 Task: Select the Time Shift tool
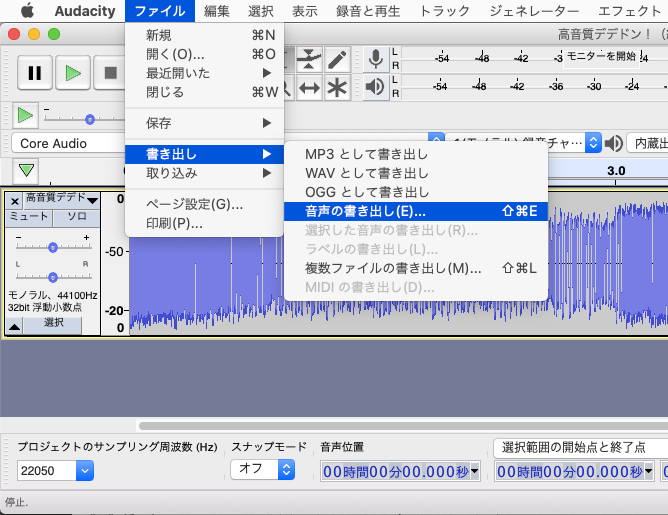click(309, 88)
